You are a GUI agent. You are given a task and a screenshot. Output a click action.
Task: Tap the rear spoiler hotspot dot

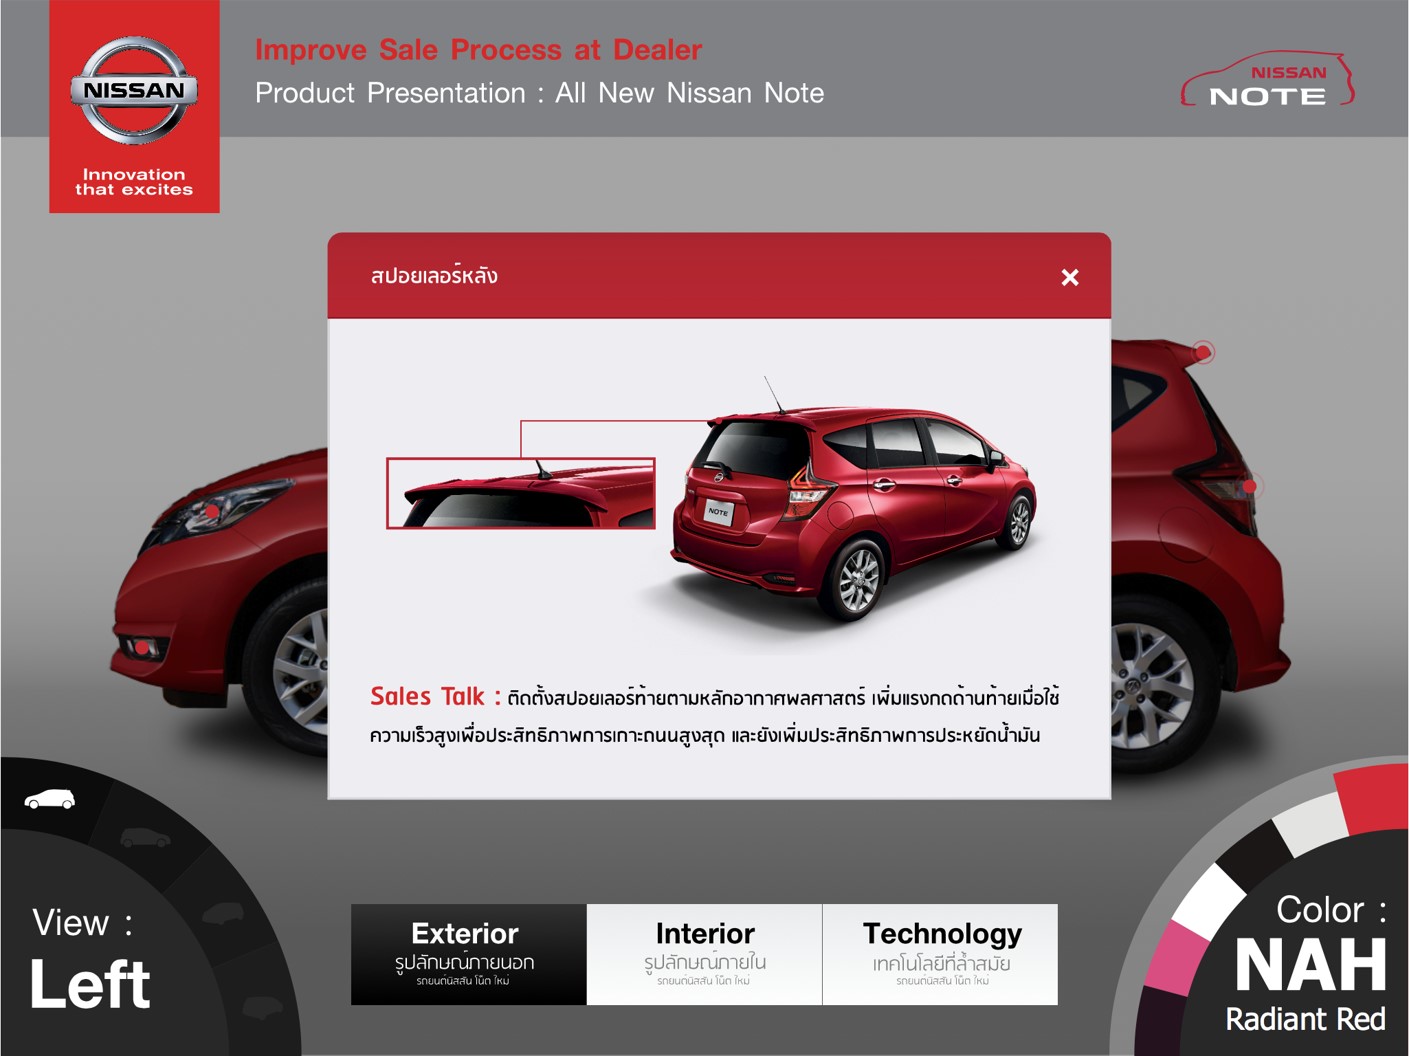tap(1202, 352)
